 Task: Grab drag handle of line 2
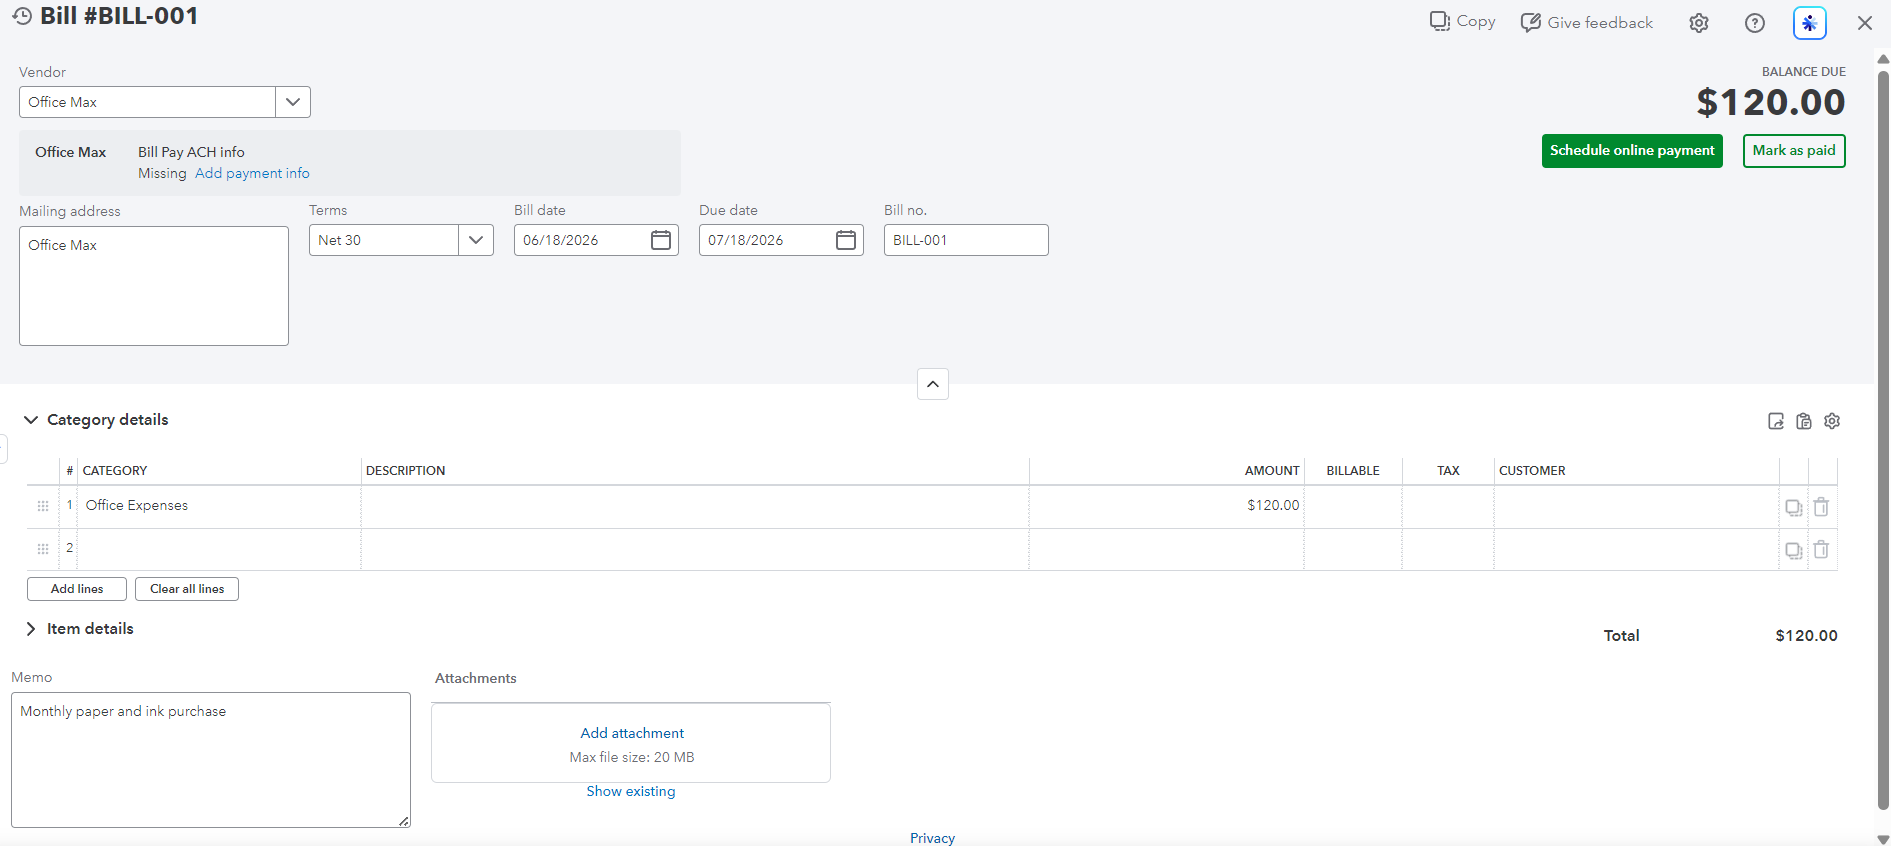pos(43,549)
